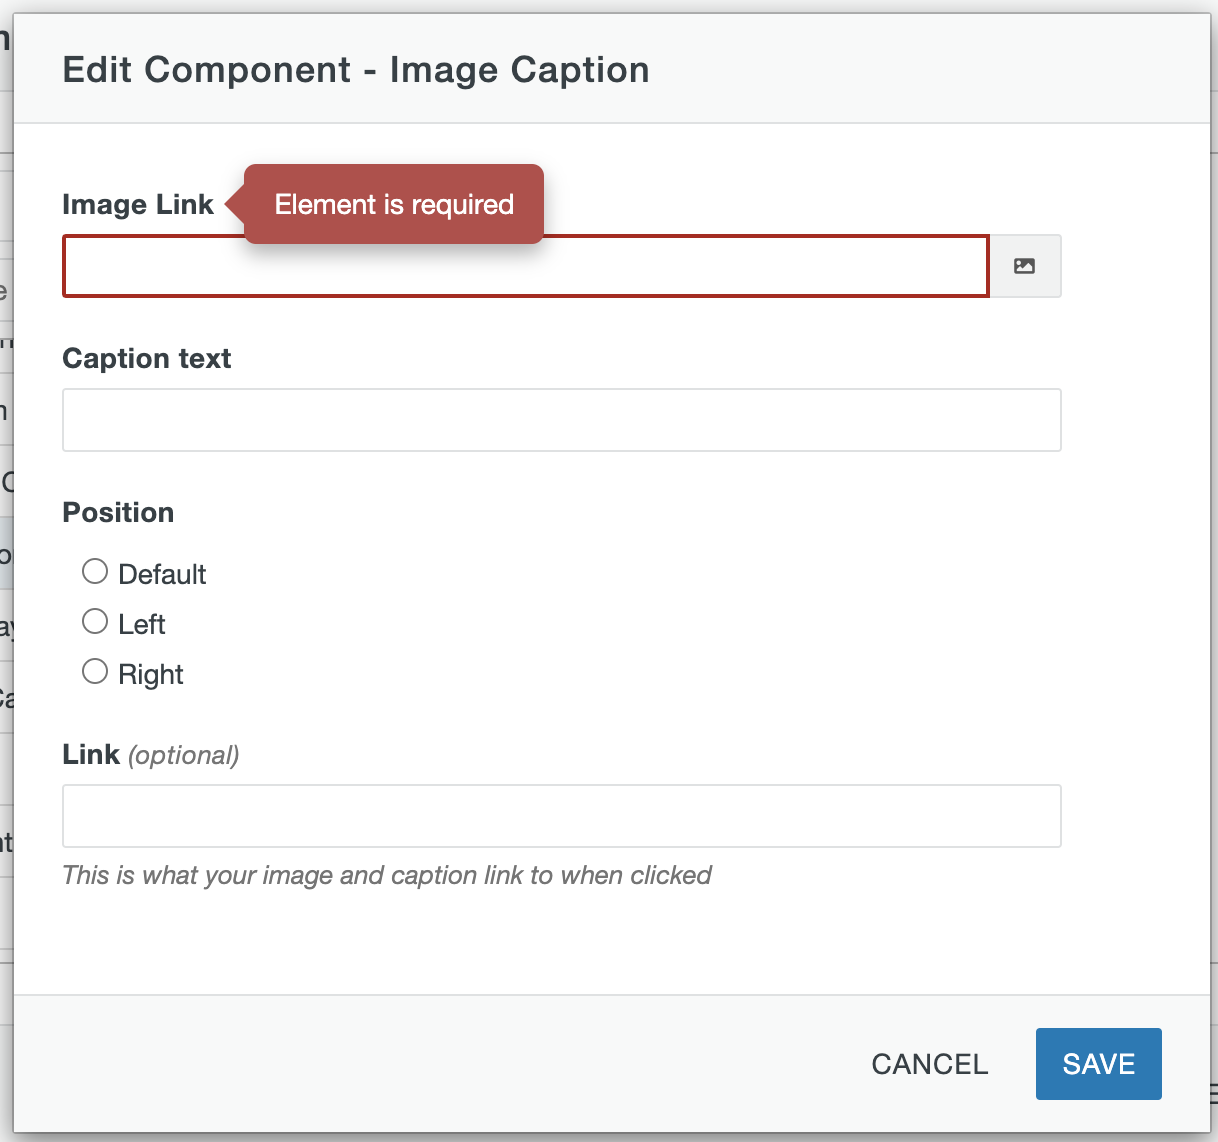Image resolution: width=1218 pixels, height=1142 pixels.
Task: Click the 'Caption text' field label
Action: 146,358
